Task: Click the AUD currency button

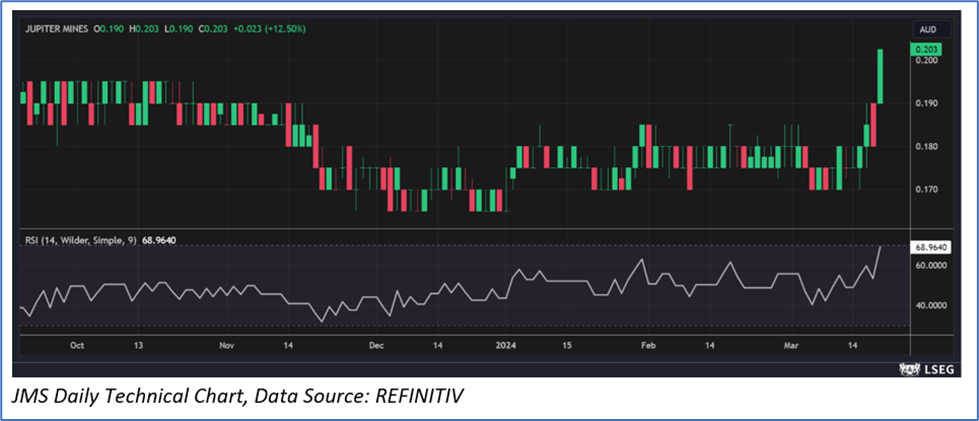Action: [930, 29]
